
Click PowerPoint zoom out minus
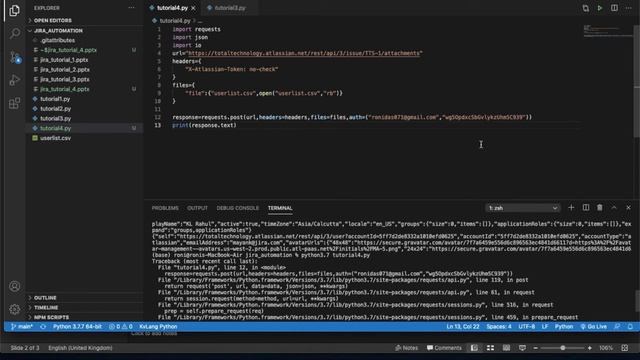(x=536, y=348)
